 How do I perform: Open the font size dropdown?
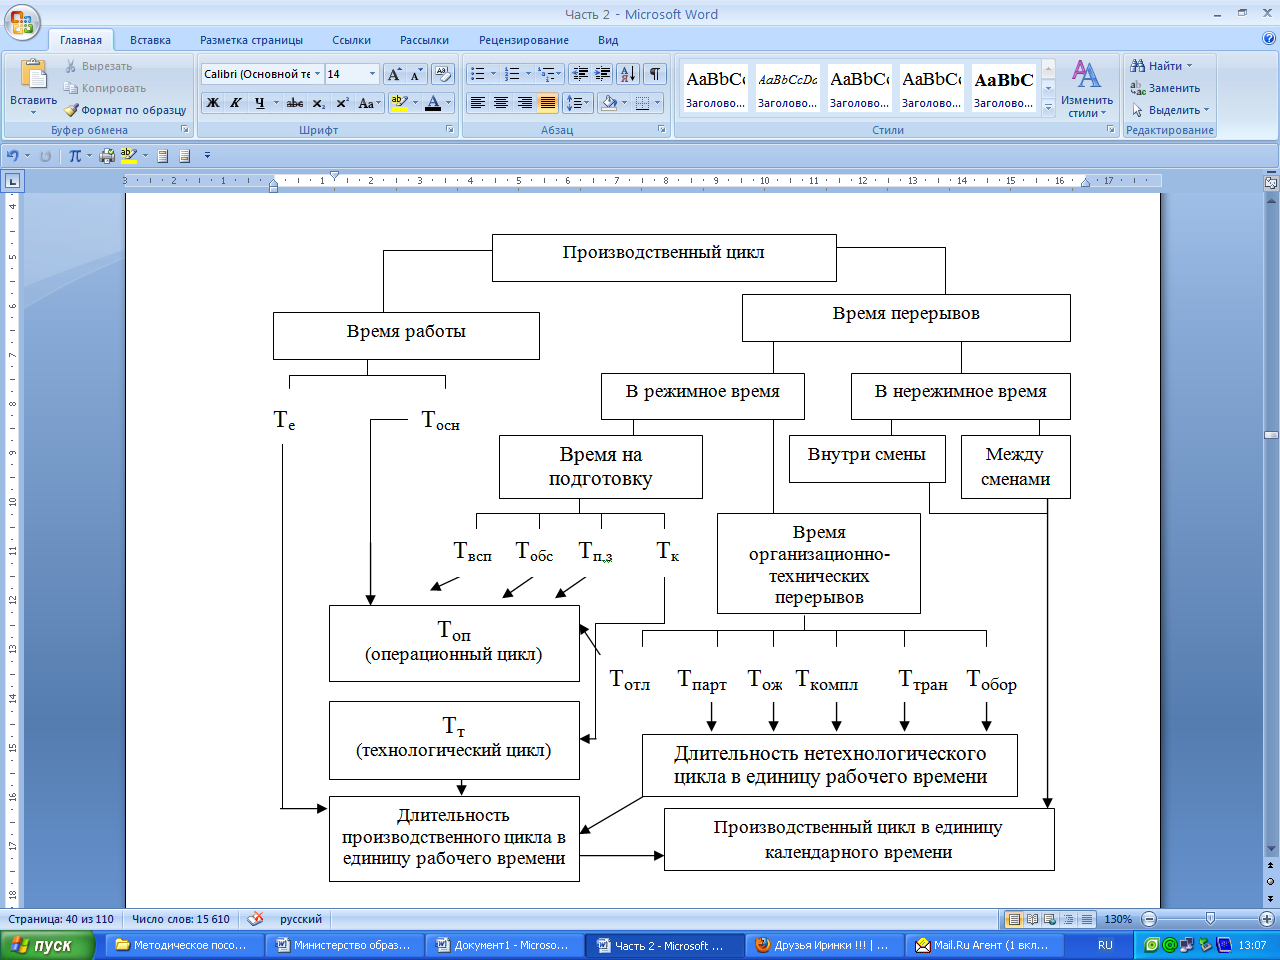pyautogui.click(x=373, y=74)
